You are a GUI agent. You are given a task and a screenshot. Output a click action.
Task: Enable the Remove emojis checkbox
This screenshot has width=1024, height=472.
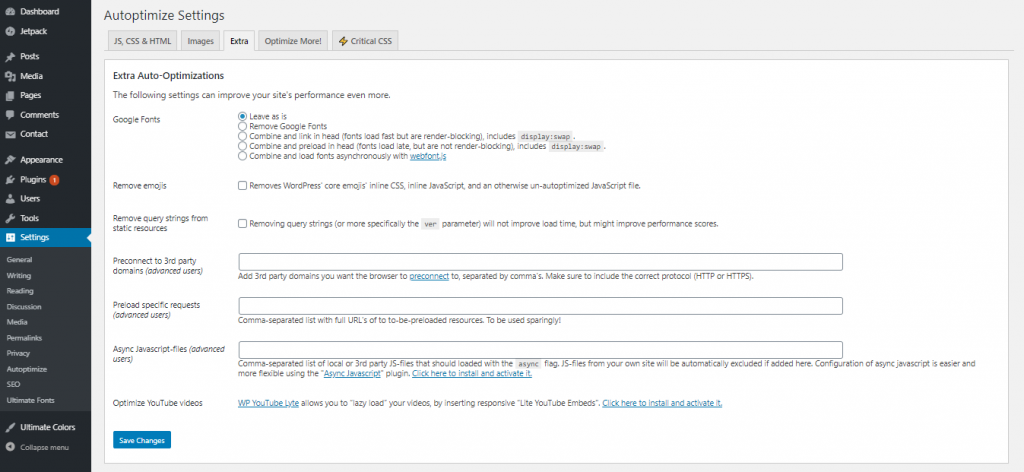(x=243, y=186)
